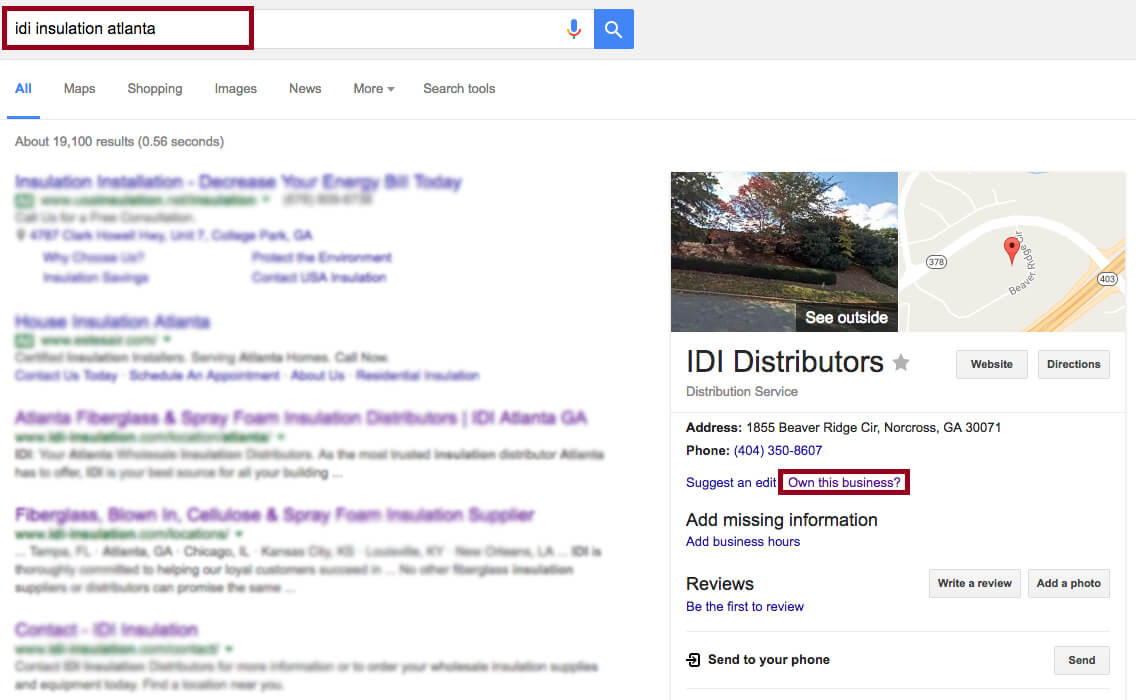Click the Own this business? link
The width and height of the screenshot is (1136, 700).
click(844, 483)
